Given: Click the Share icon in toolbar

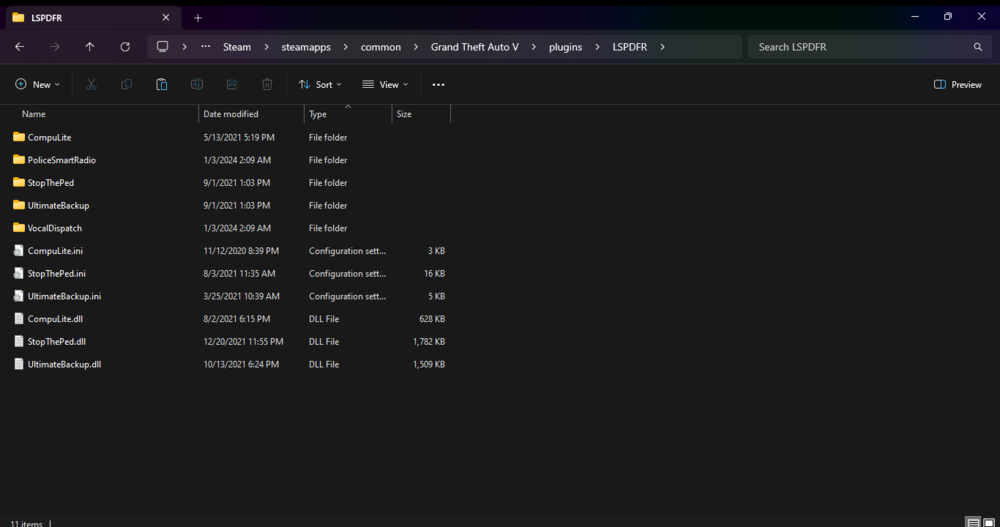Looking at the screenshot, I should click(232, 85).
